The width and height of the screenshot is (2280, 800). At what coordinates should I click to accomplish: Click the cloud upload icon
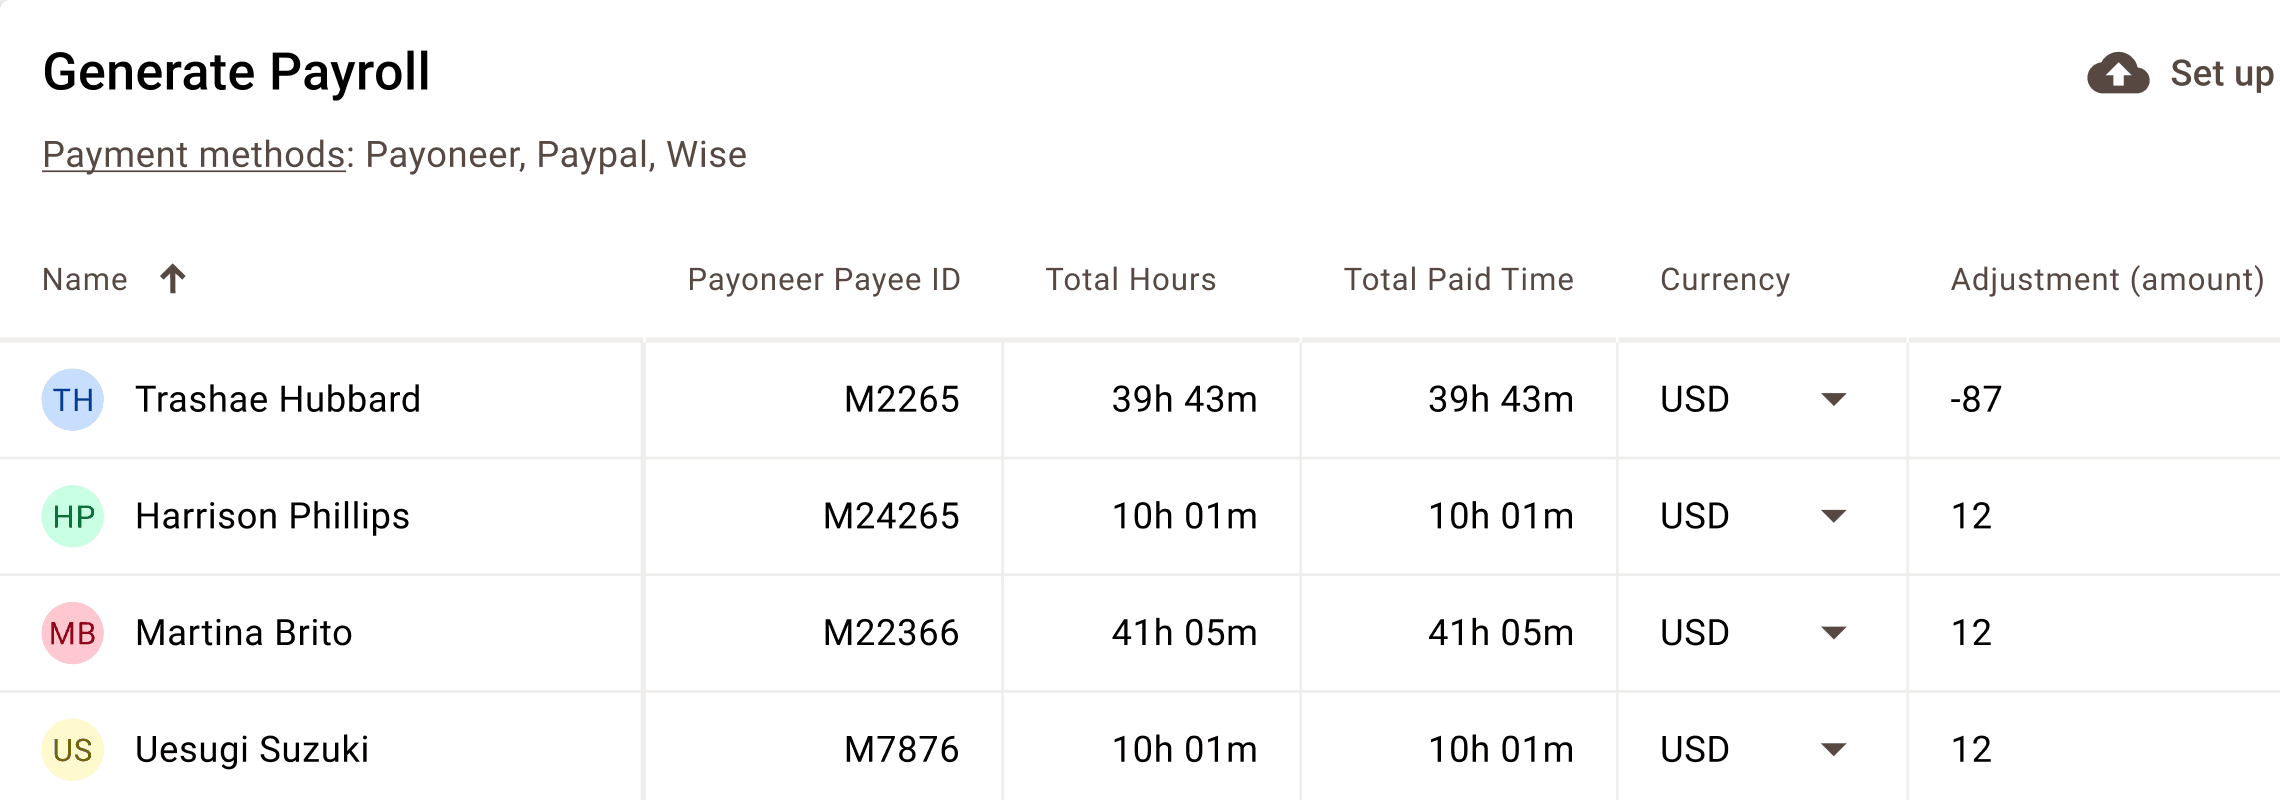(2117, 74)
